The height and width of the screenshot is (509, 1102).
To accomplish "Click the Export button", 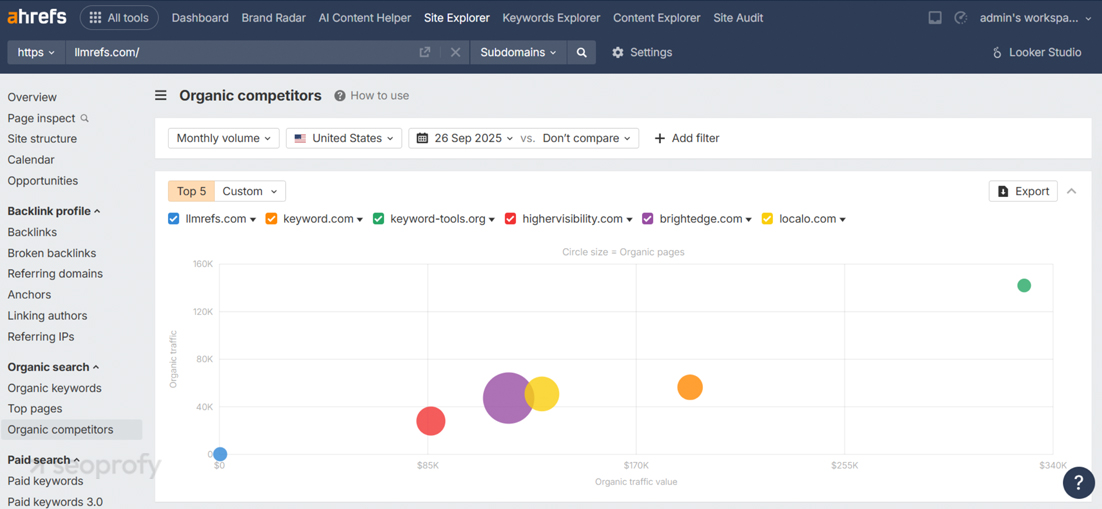I will coord(1023,191).
